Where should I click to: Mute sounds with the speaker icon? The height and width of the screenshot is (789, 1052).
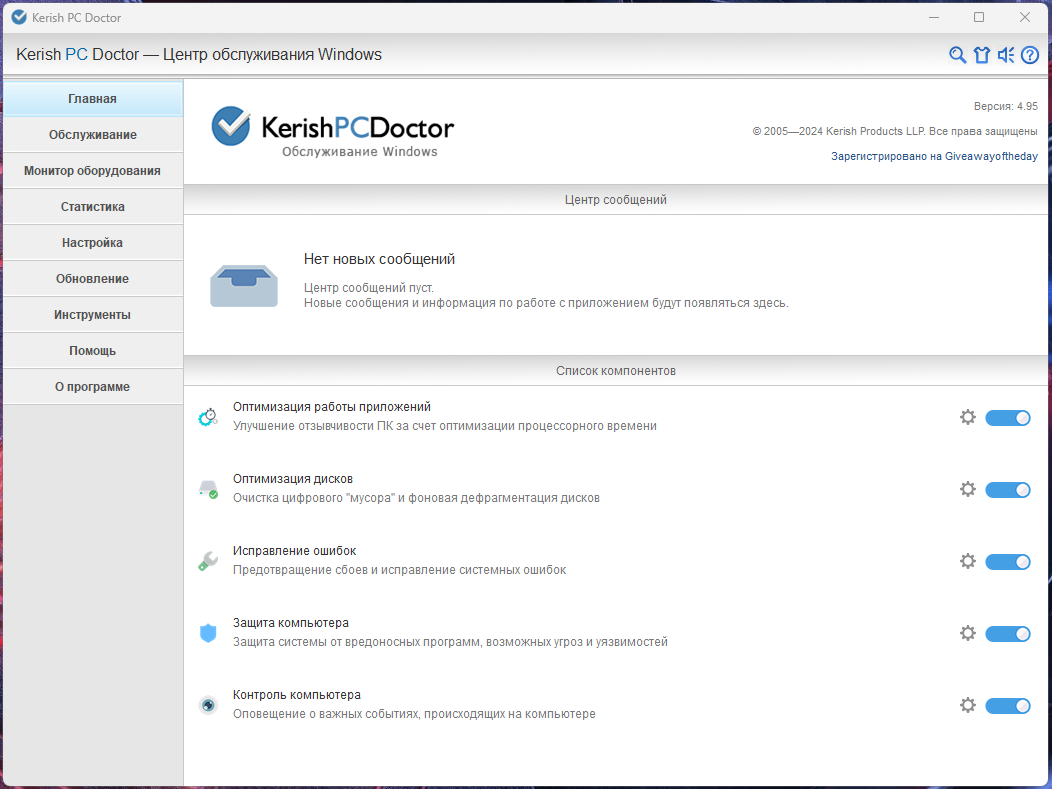[x=1005, y=55]
